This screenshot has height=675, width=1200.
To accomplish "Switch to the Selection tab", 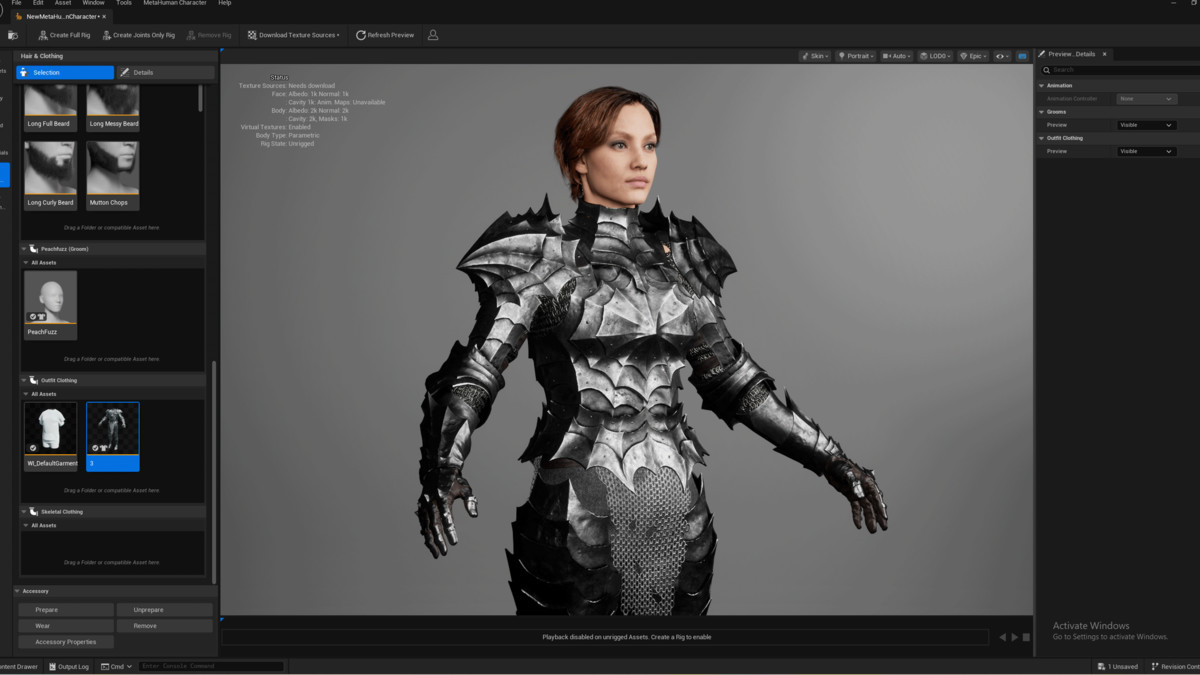I will [x=64, y=73].
